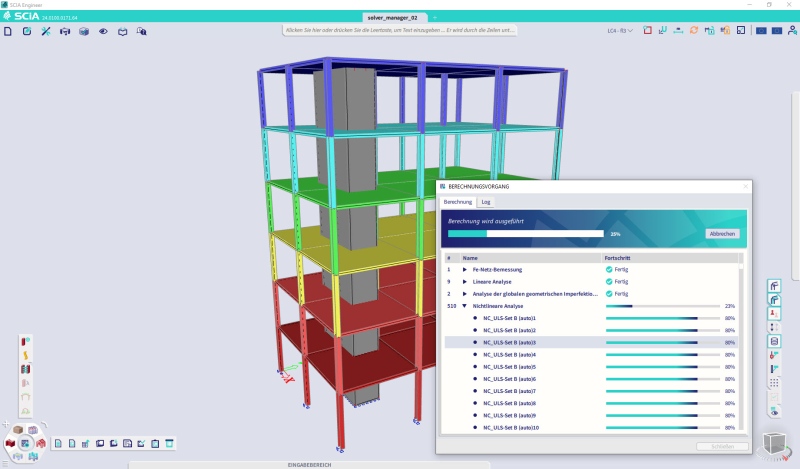Click the overall calculation progress bar at 25%
This screenshot has height=469, width=800.
526,234
